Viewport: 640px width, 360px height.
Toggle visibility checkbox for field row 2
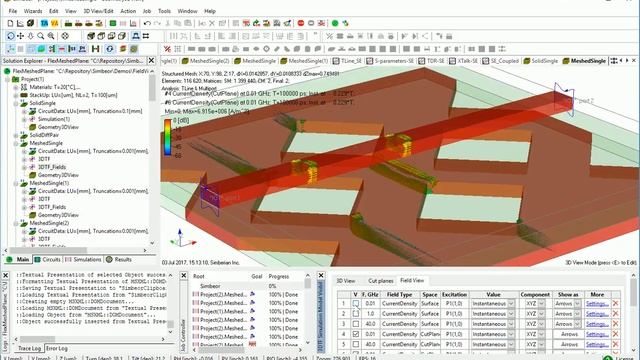point(356,314)
